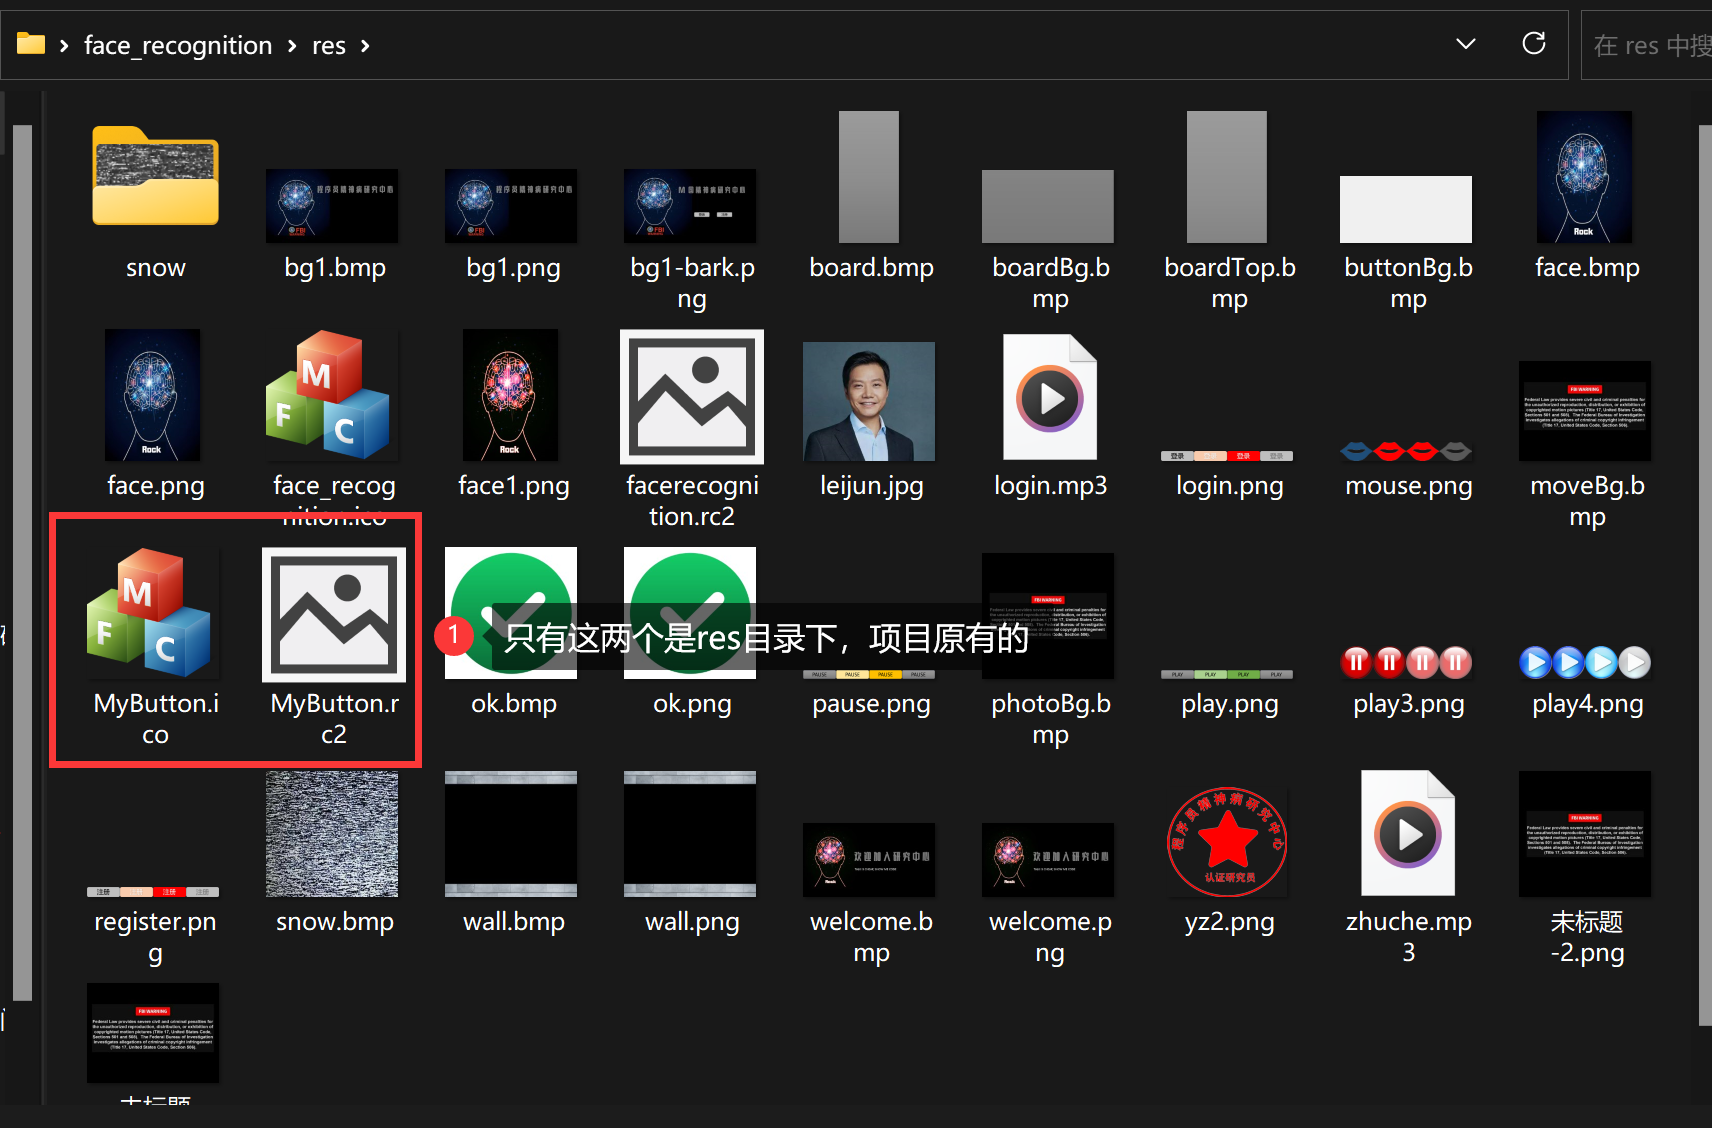This screenshot has width=1712, height=1128.
Task: Select the ok.bmp checkmark image
Action: 511,613
